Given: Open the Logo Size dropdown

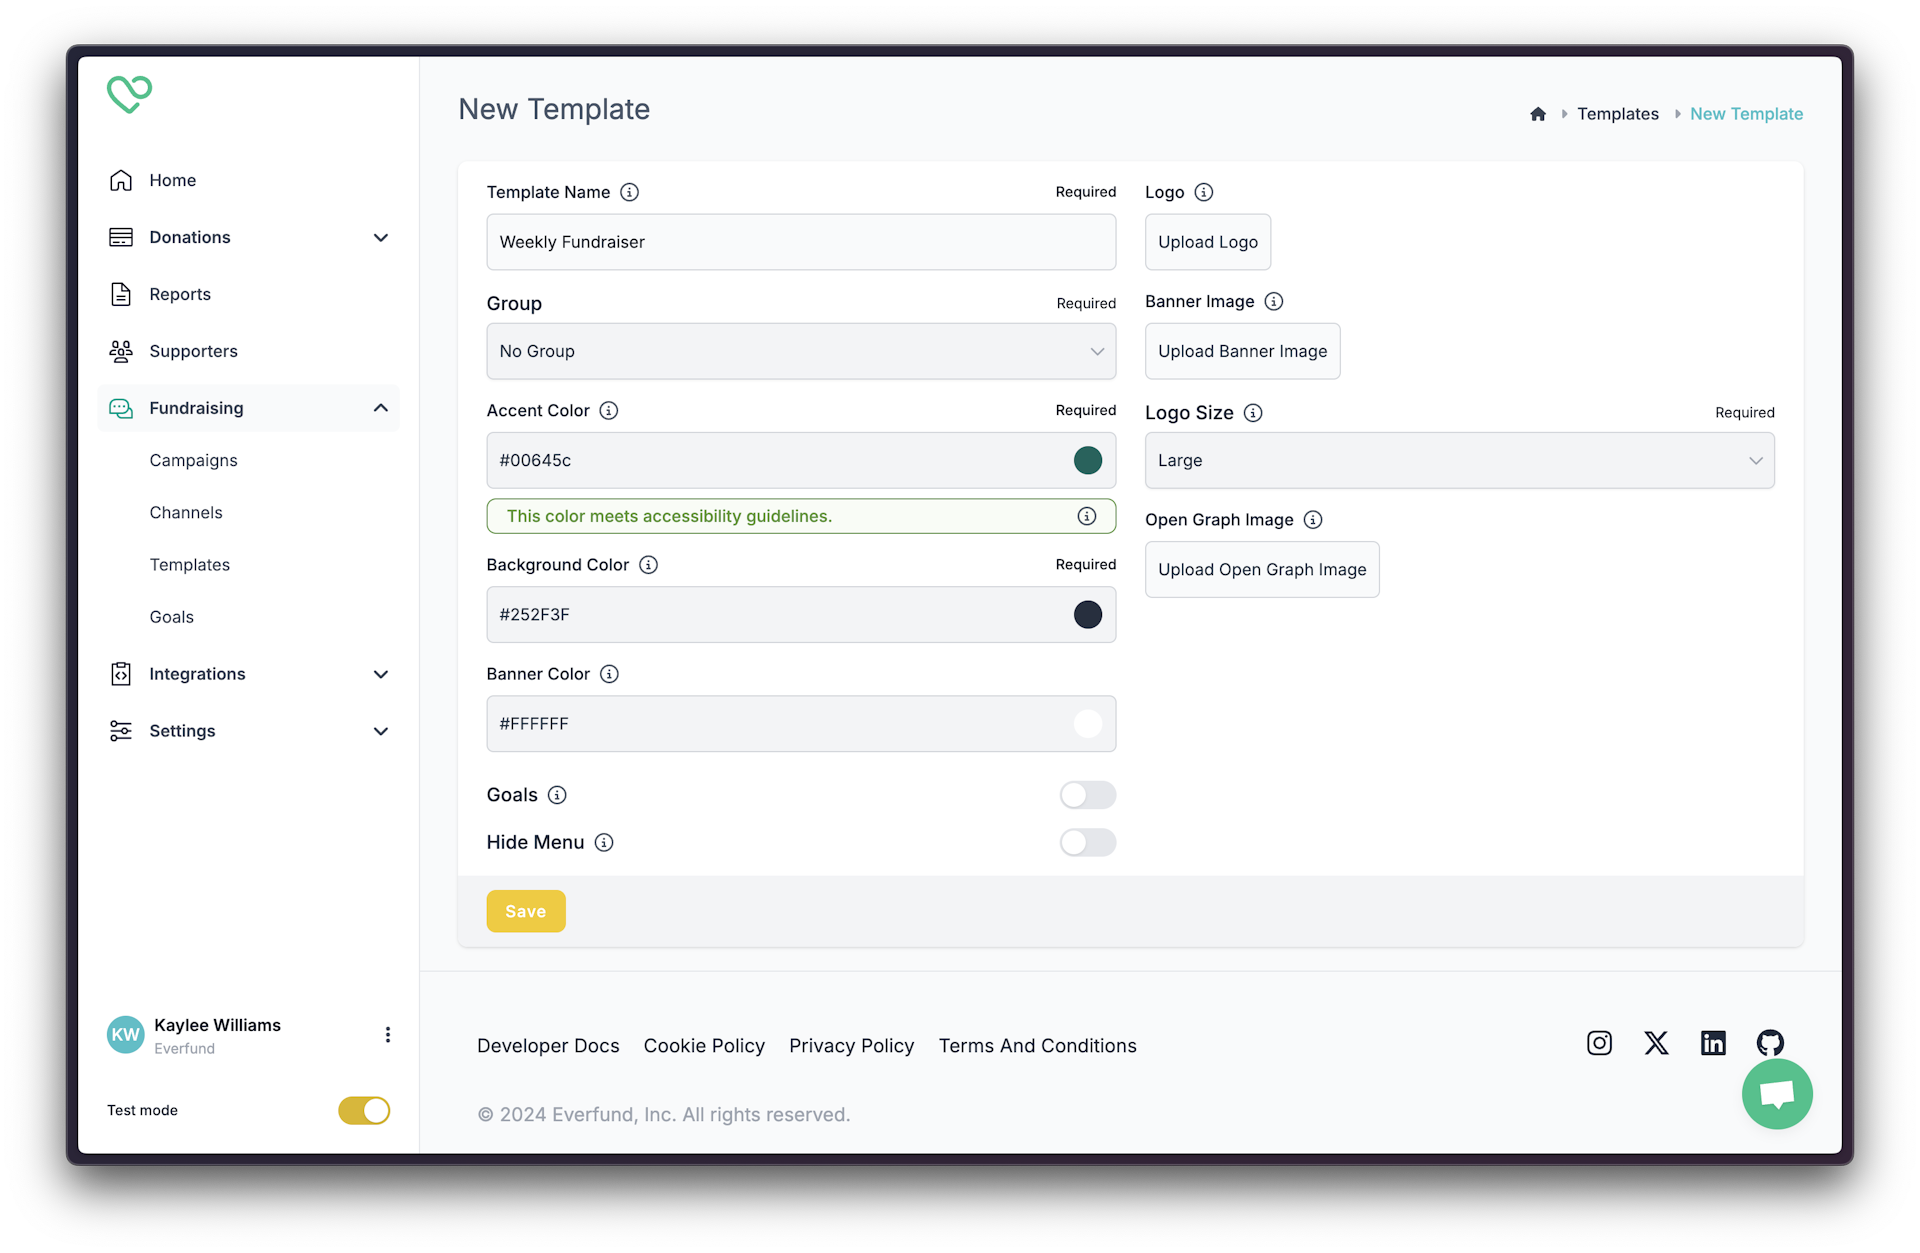Looking at the screenshot, I should point(1460,459).
